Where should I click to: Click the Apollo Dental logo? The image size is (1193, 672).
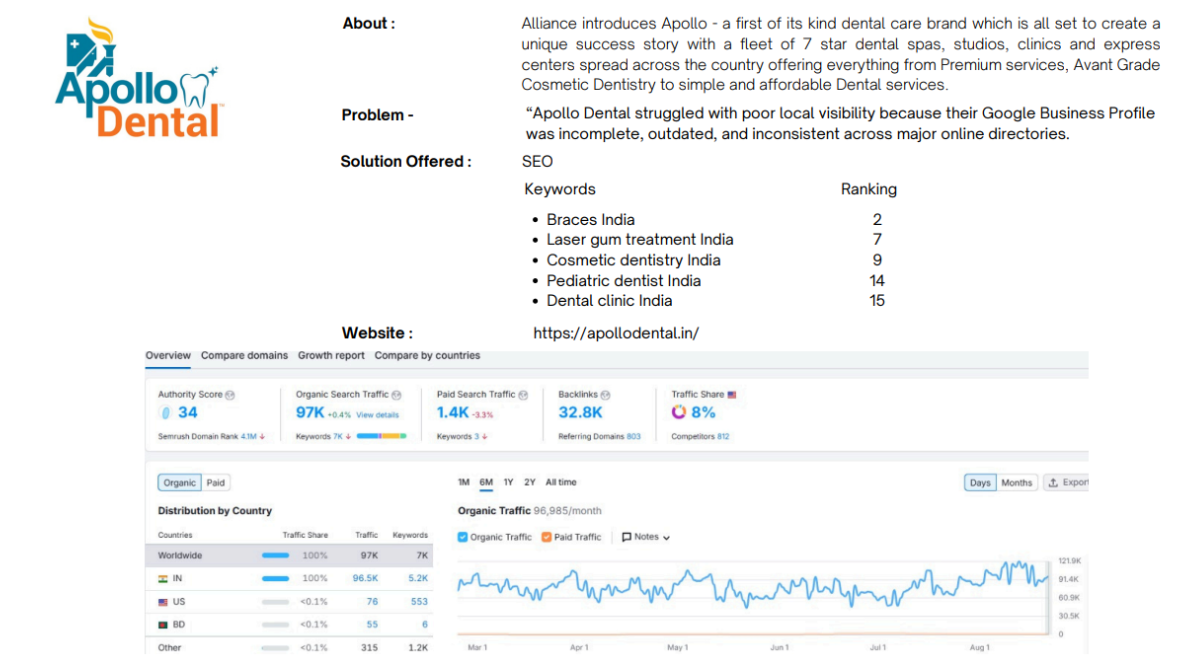[x=138, y=78]
